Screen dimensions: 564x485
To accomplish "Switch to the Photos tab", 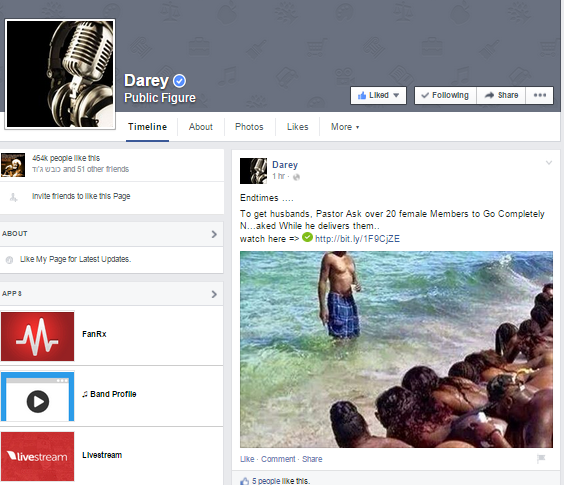I will [x=249, y=127].
